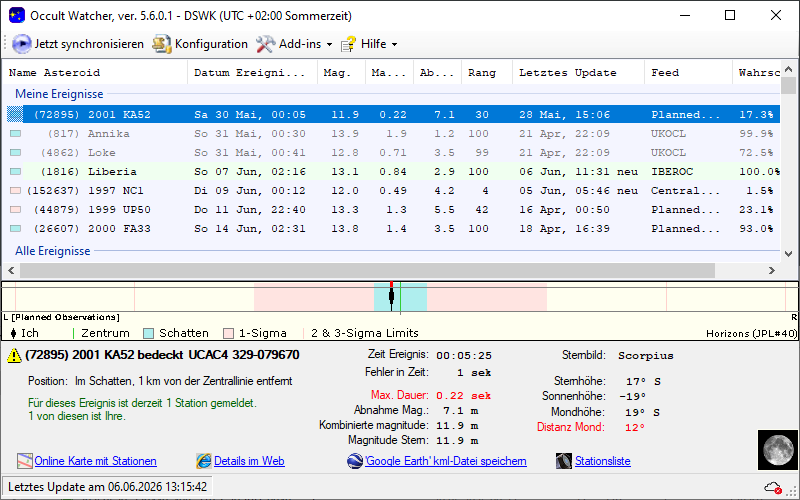
Task: Click the horizontal scroll right arrow
Action: pyautogui.click(x=772, y=270)
